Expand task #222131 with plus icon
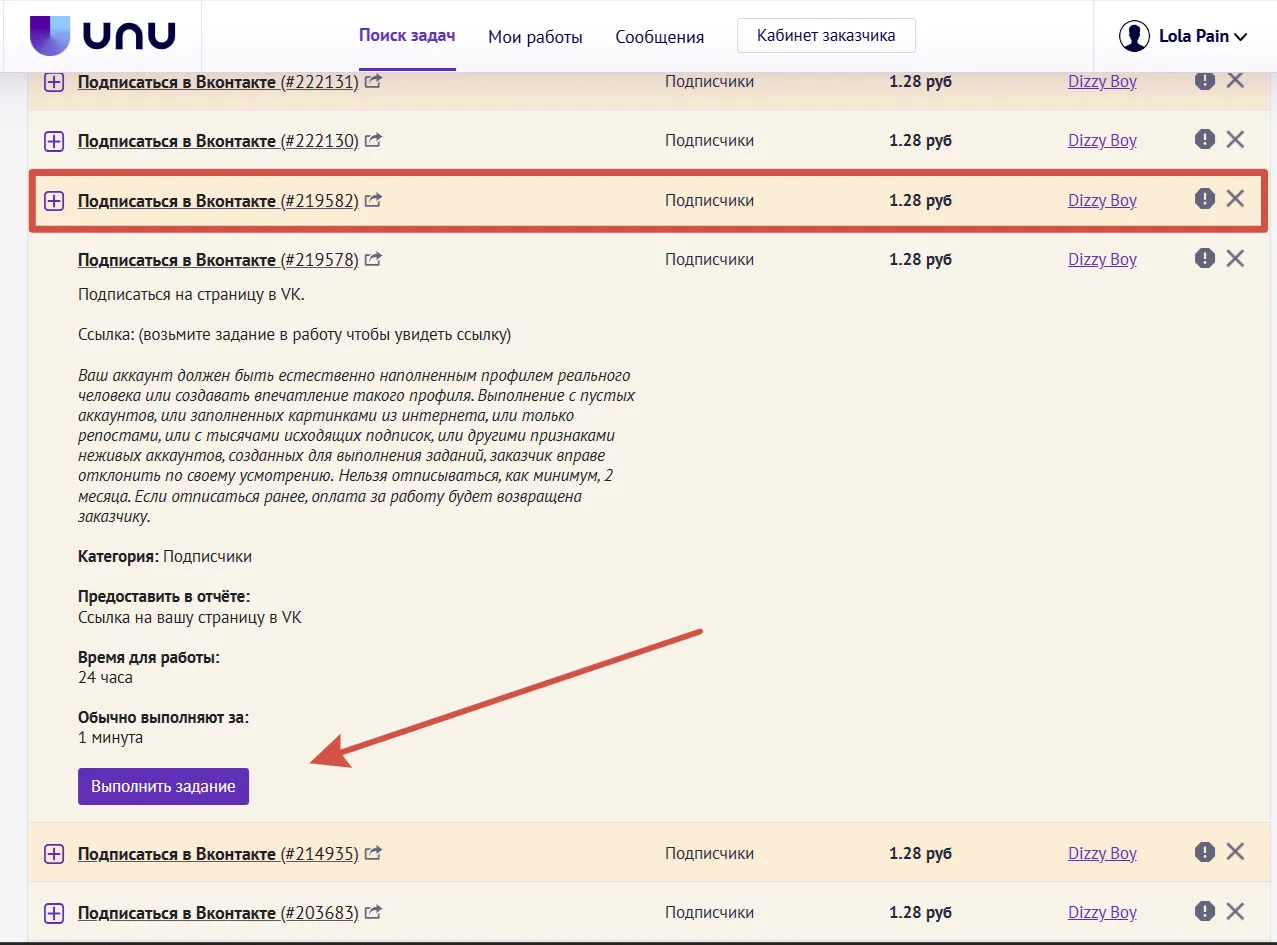Viewport: 1277px width, 945px height. tap(54, 82)
